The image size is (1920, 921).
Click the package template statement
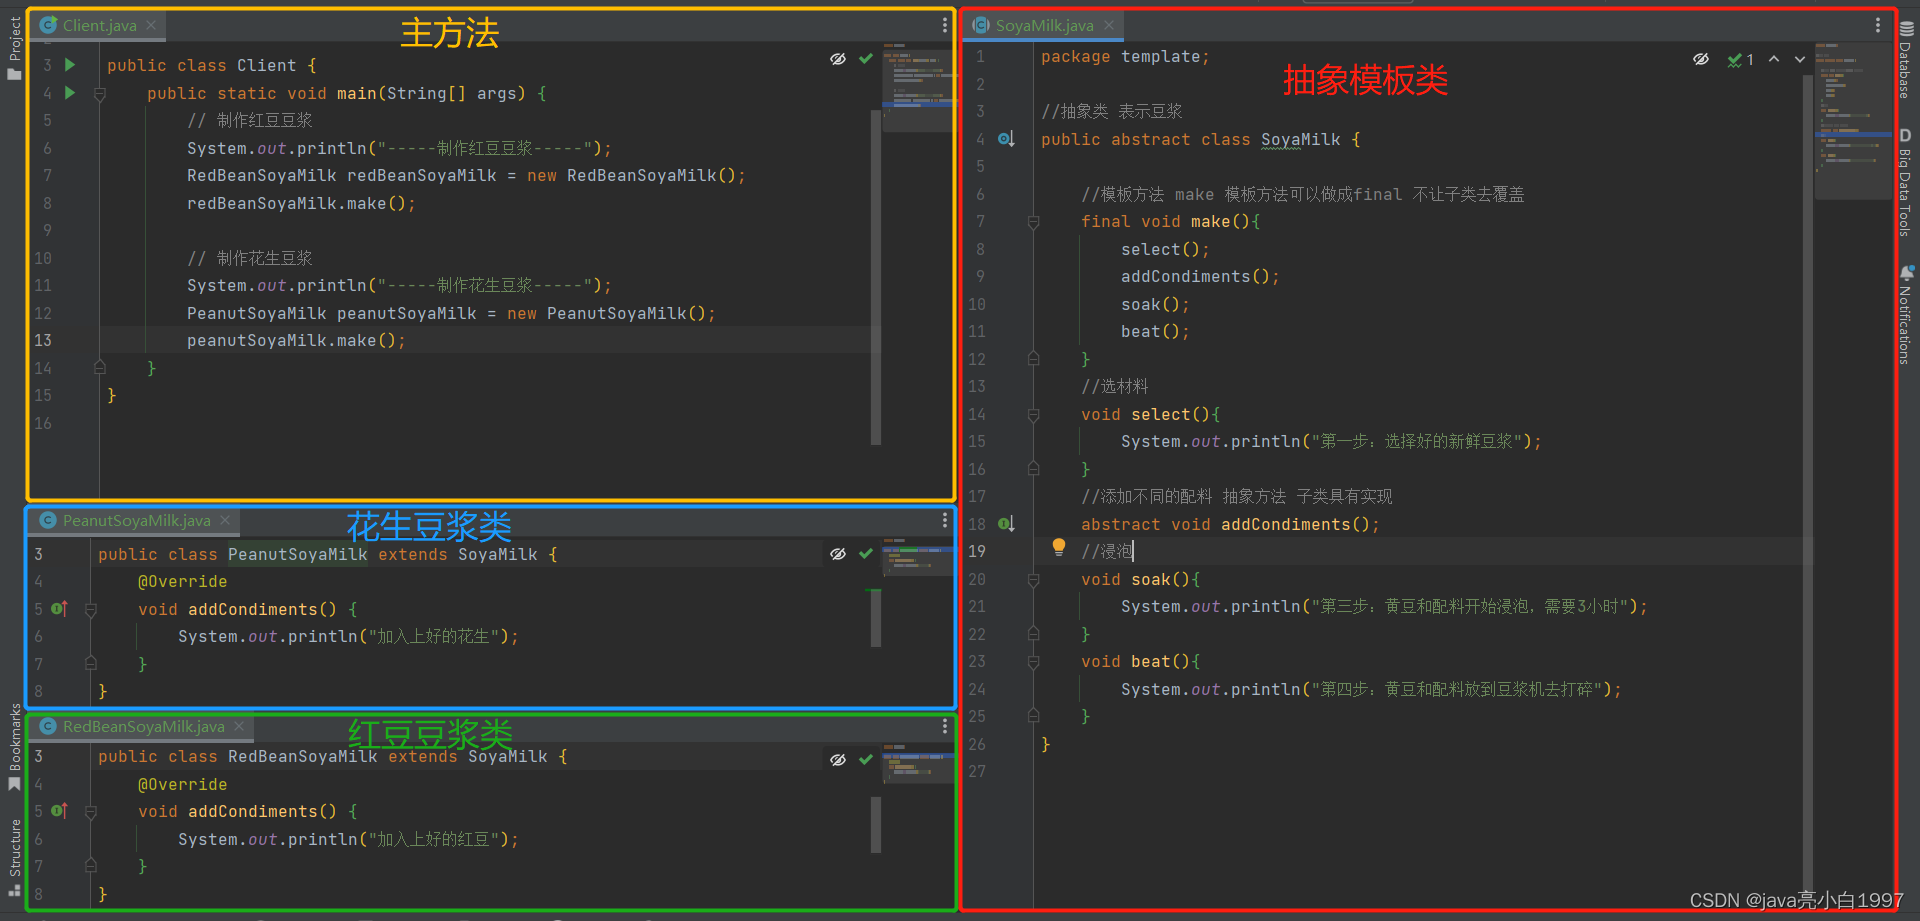tap(1125, 57)
